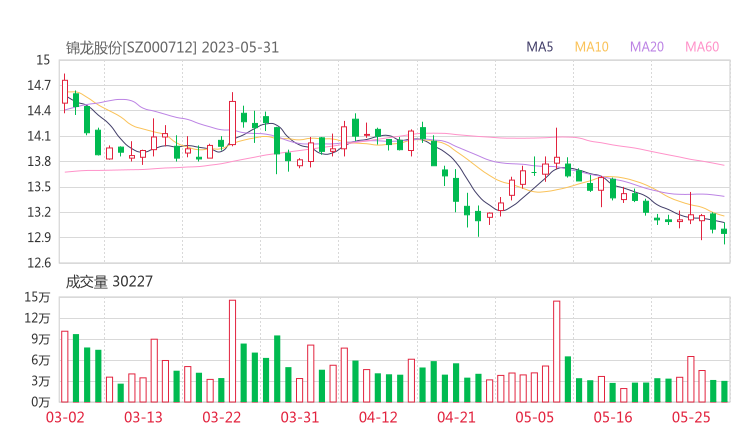Screen dimensions: 740x440
Task: Click the 03-02 date label
Action: point(65,417)
